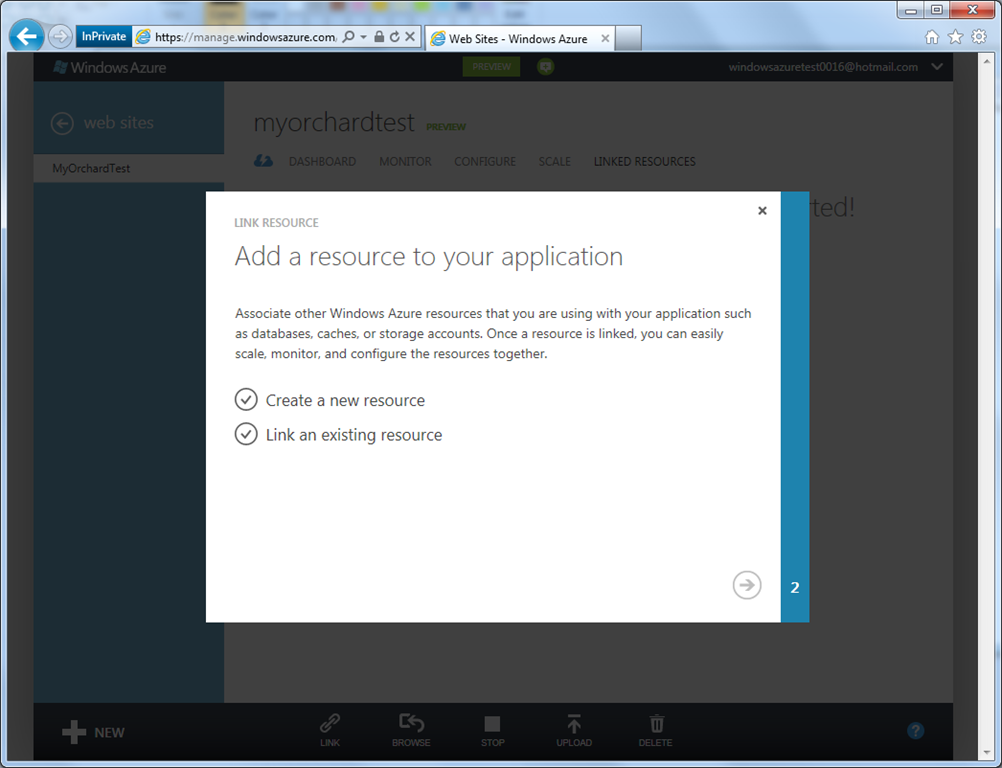1002x768 pixels.
Task: Close the Link Resource dialog
Action: pos(762,211)
